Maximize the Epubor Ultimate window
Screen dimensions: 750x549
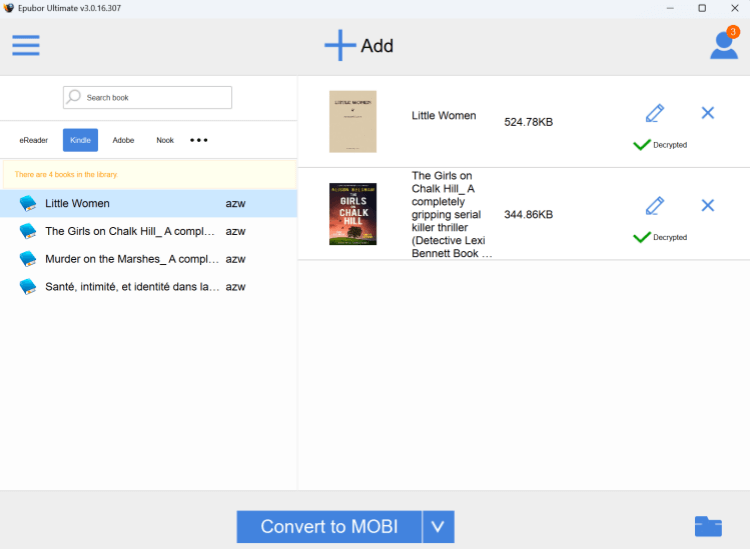[x=702, y=8]
